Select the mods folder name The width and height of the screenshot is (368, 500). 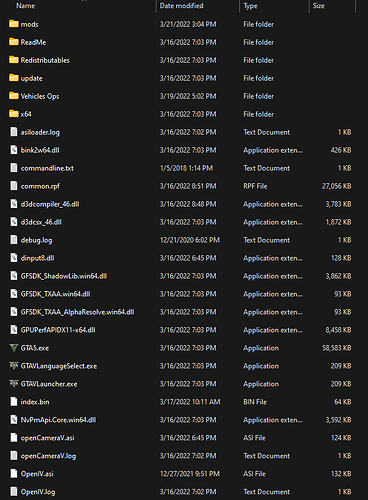(29, 24)
